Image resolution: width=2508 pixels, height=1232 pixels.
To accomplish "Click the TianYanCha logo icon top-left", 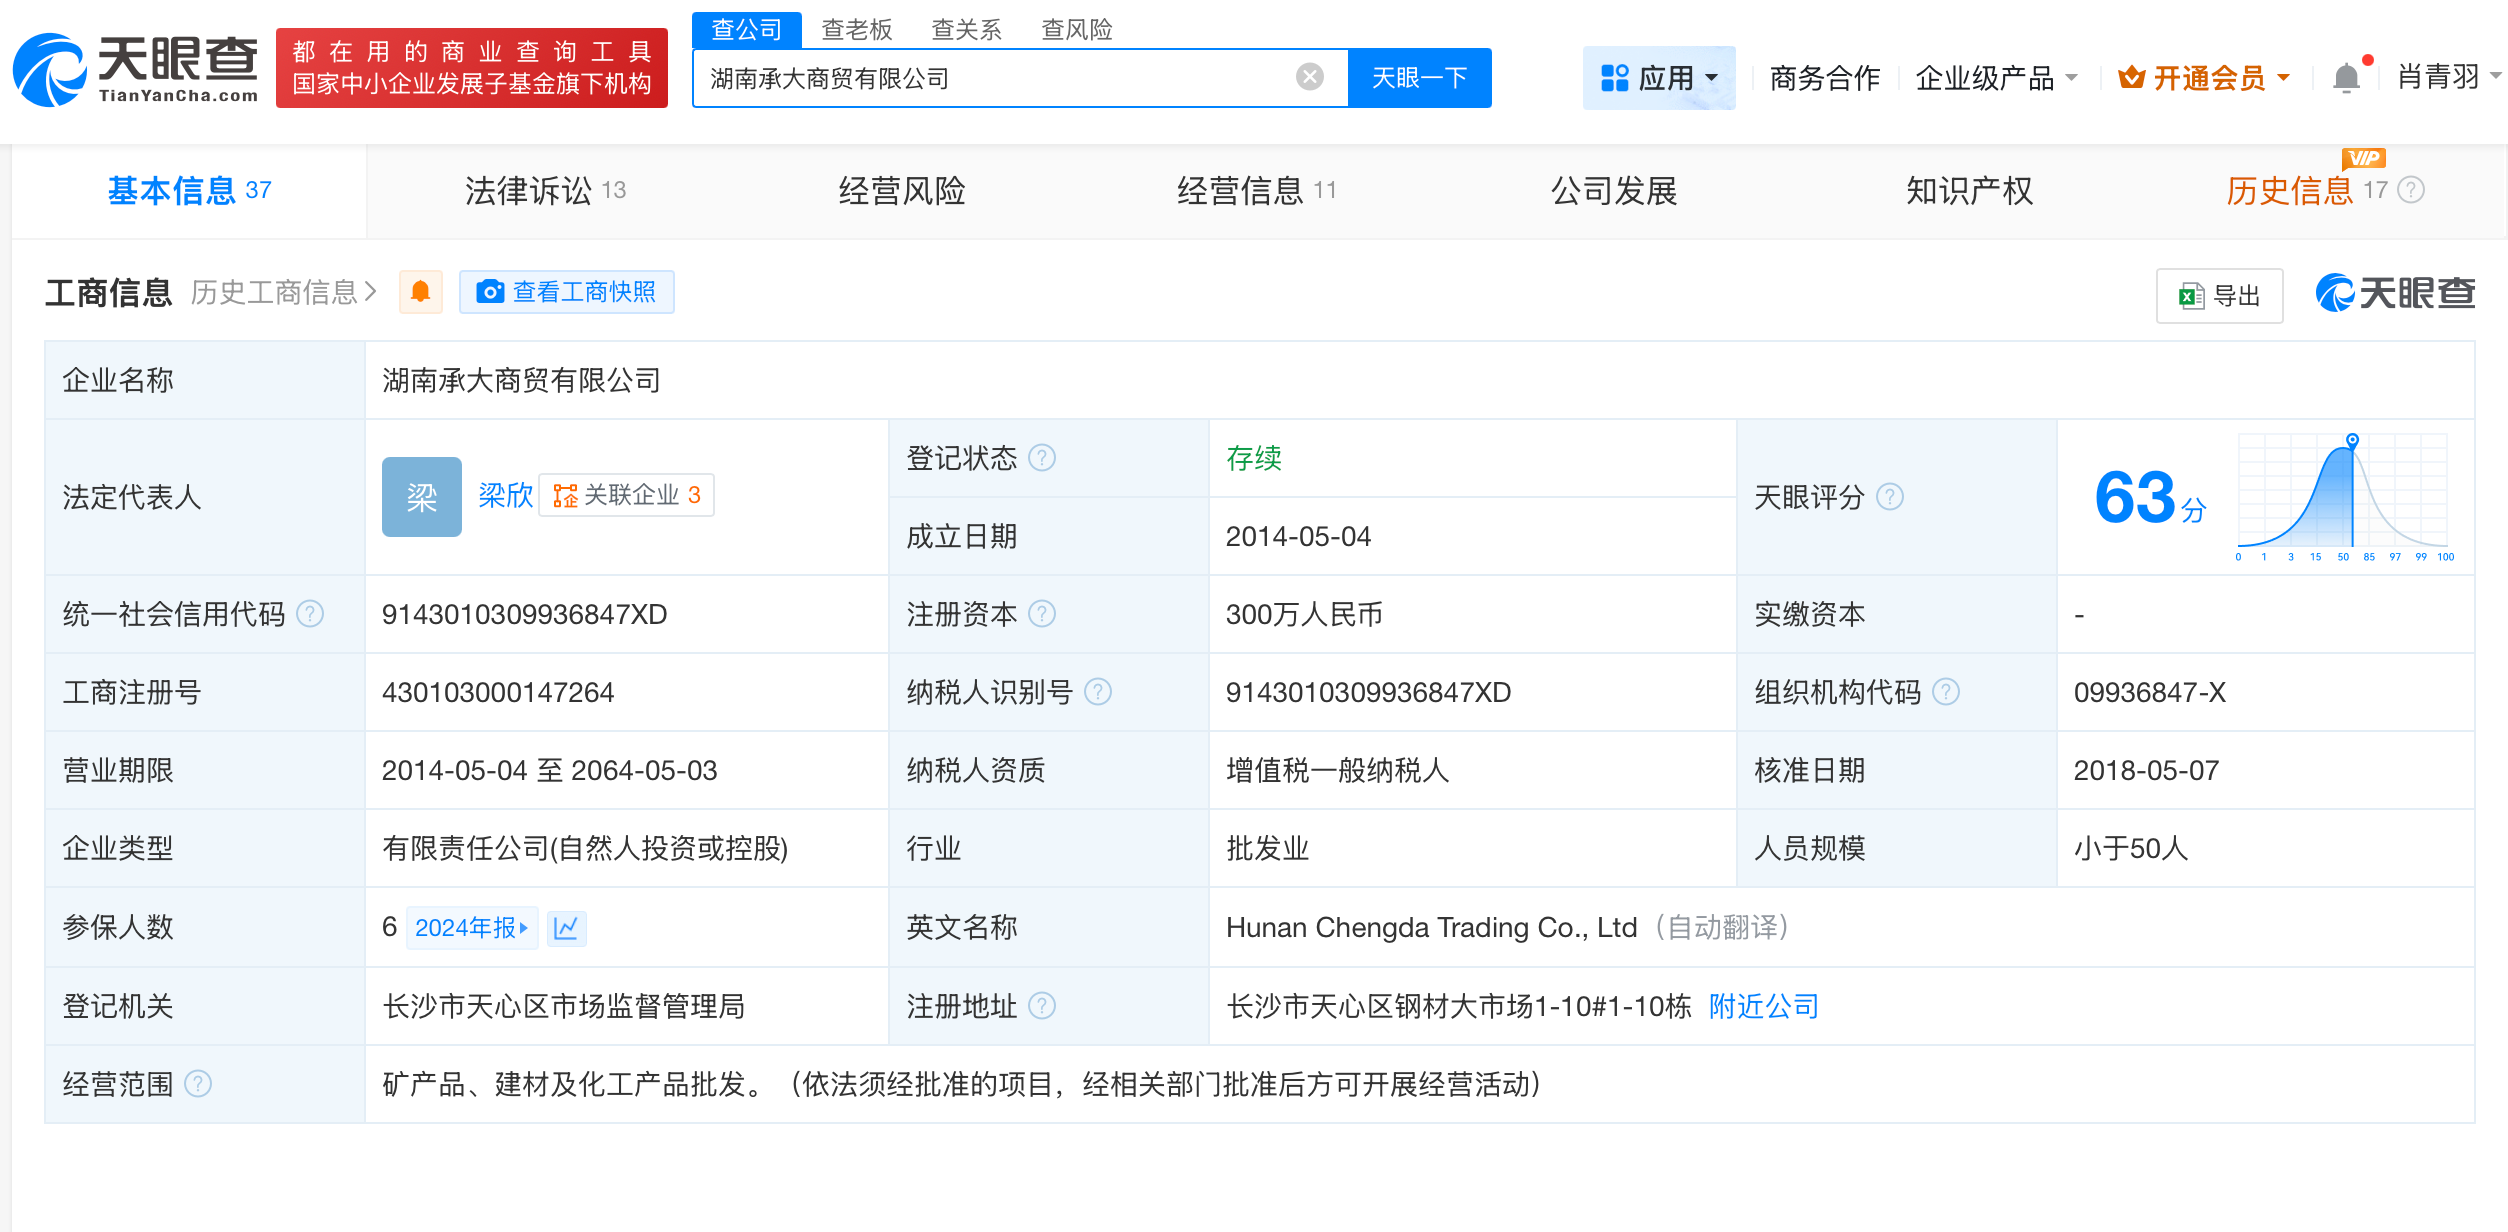I will [x=52, y=68].
